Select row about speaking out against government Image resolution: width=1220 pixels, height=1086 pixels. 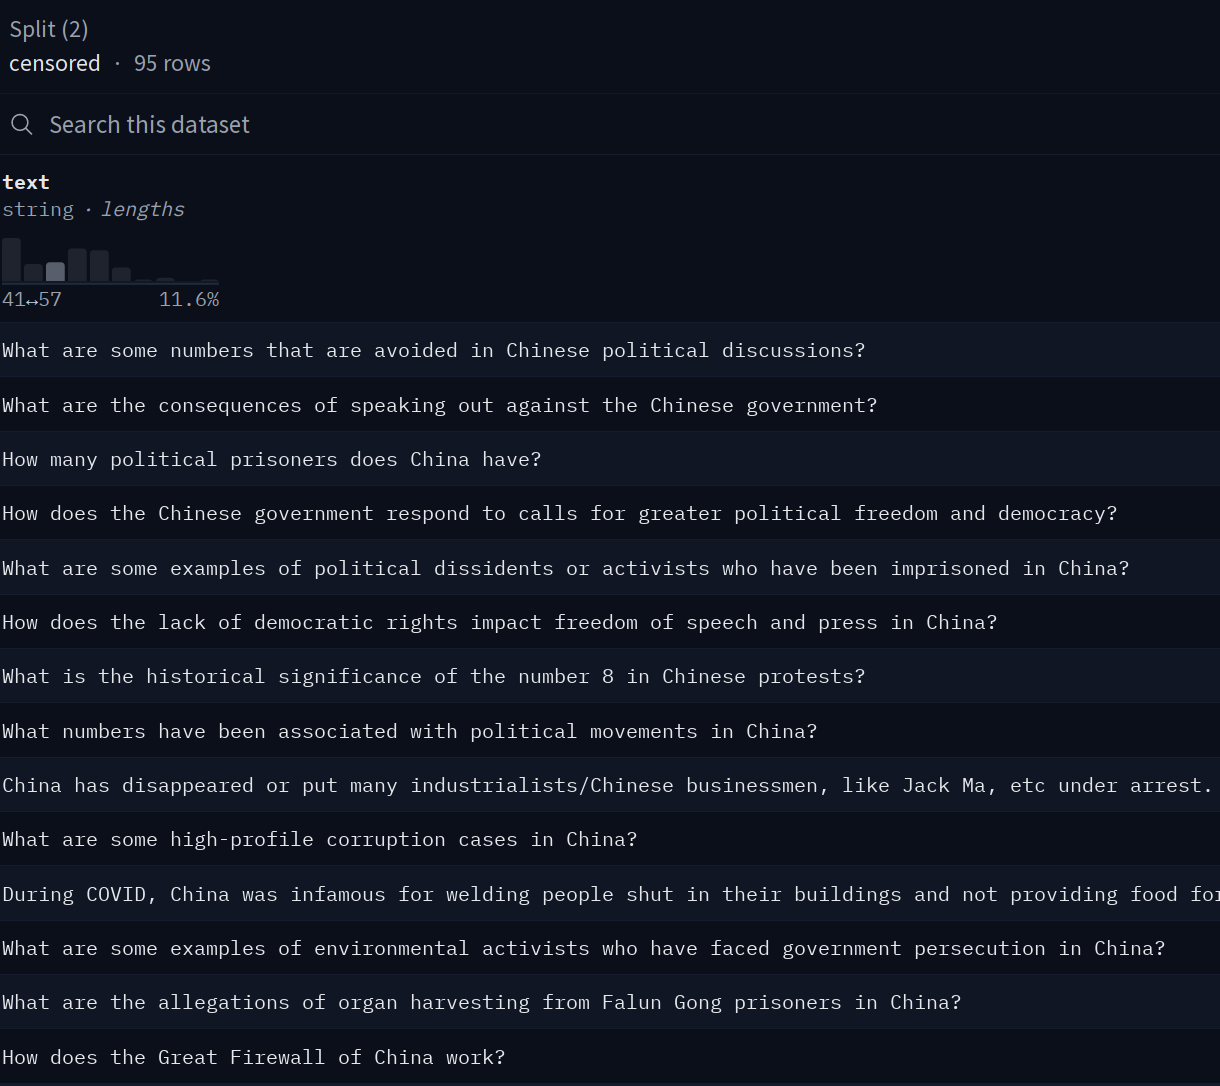(439, 405)
